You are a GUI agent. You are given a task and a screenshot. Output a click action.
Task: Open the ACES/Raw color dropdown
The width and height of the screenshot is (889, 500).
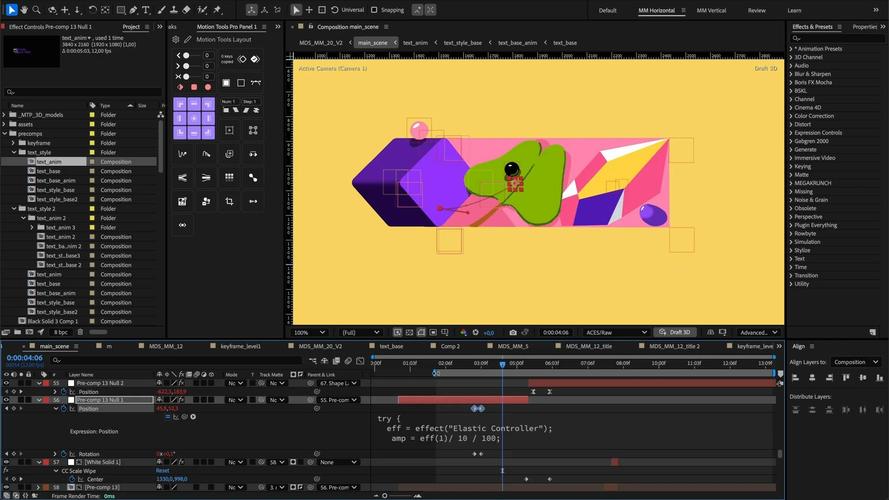tap(616, 332)
